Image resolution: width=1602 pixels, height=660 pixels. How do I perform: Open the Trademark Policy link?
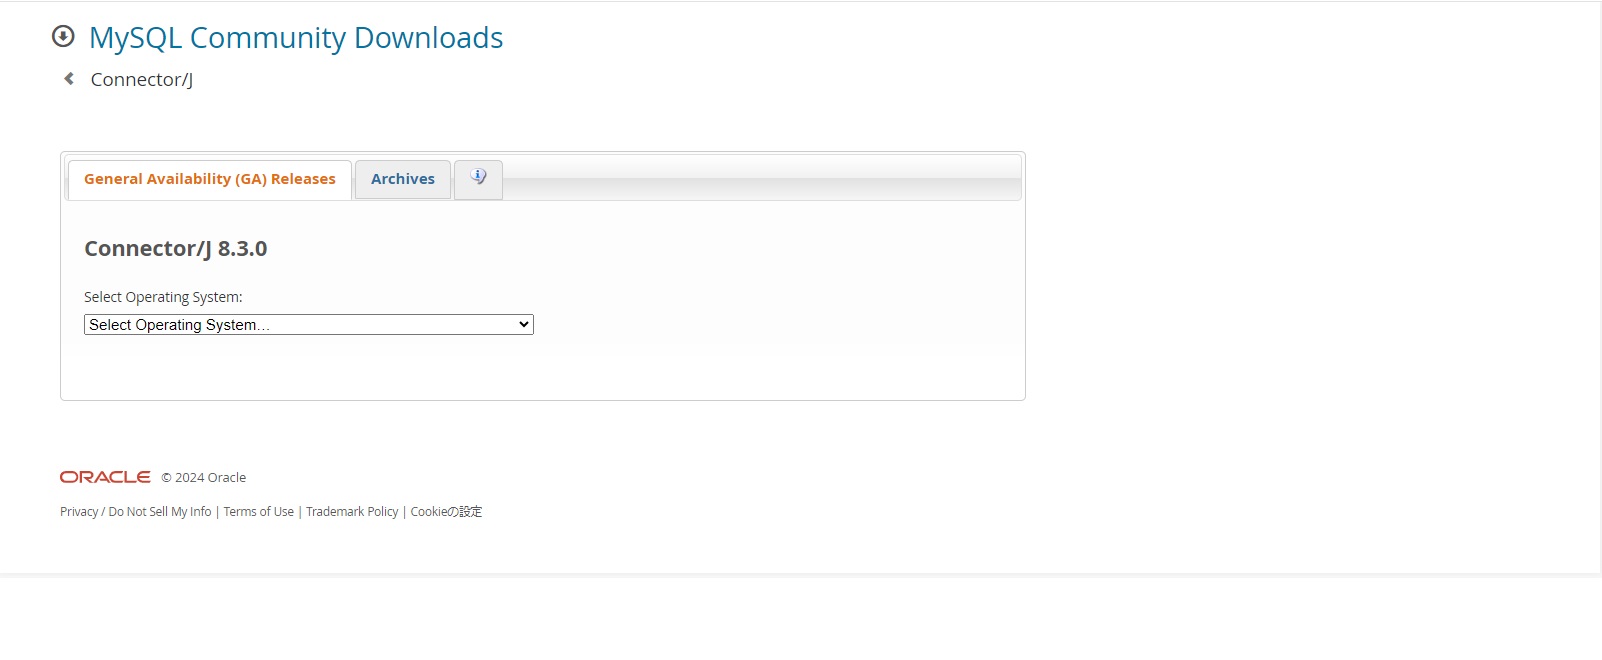point(352,512)
